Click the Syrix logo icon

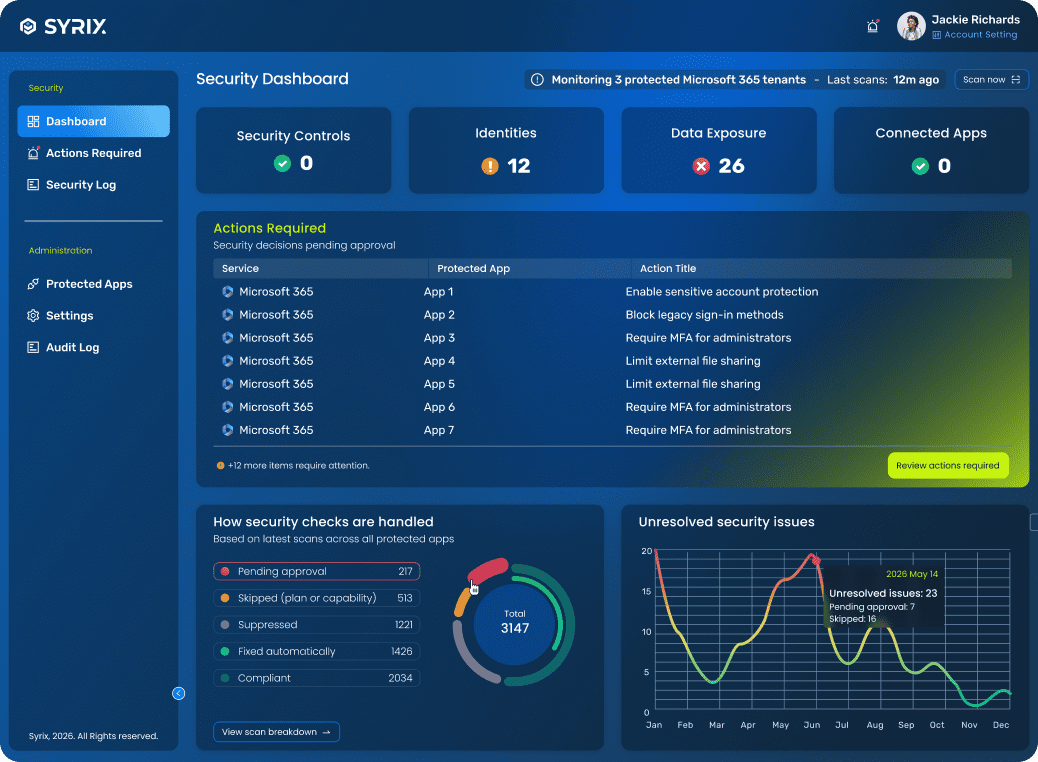(28, 27)
